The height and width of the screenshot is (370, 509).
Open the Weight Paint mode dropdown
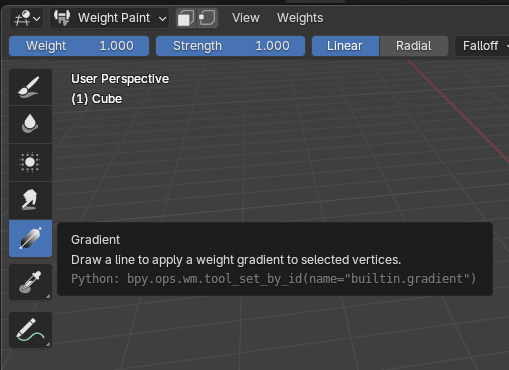[110, 18]
